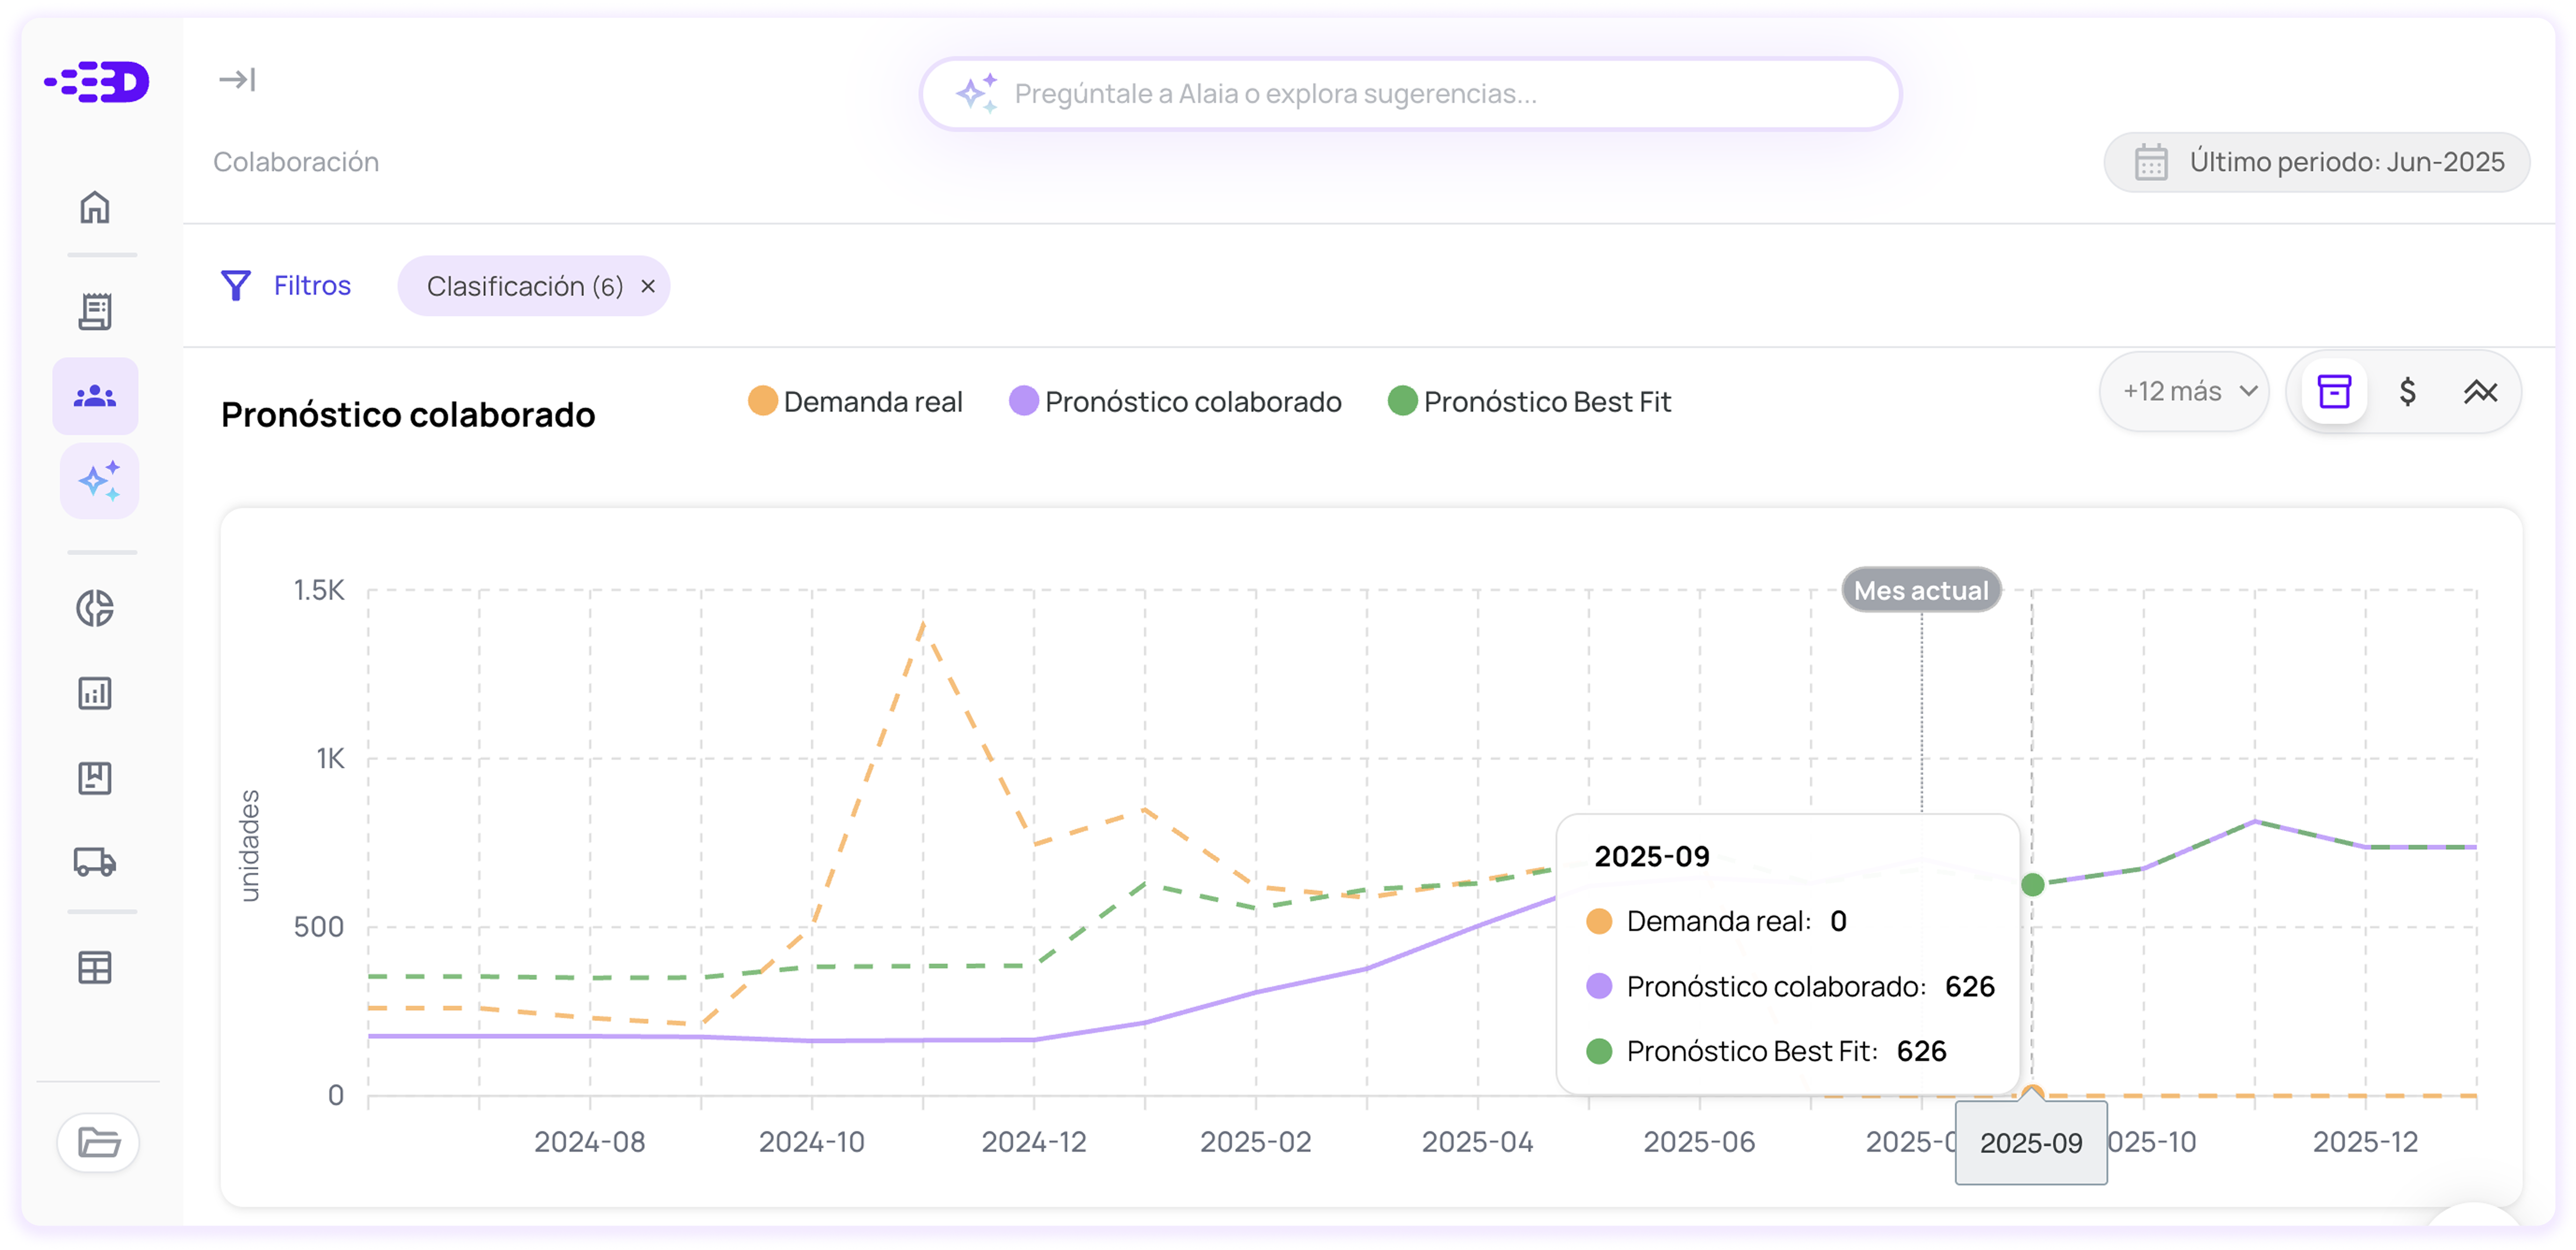
Task: Open the pie chart sidebar icon
Action: tap(95, 608)
